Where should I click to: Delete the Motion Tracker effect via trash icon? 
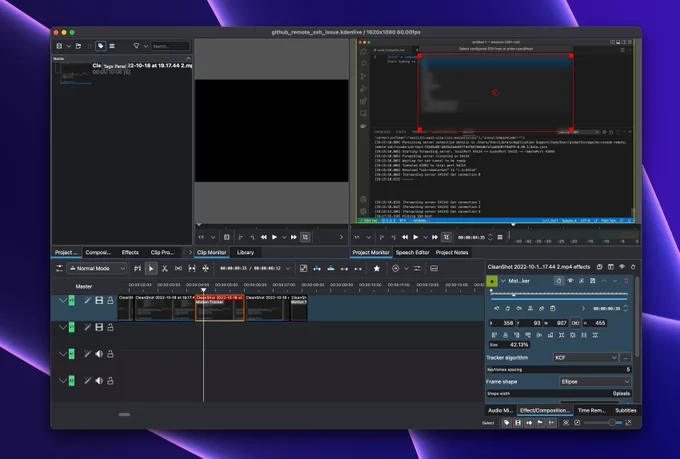pos(626,281)
